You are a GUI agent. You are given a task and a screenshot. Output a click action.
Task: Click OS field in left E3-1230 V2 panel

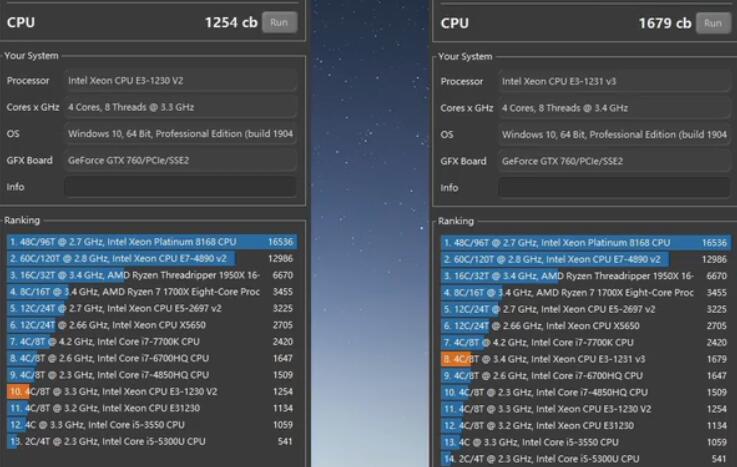pos(180,134)
